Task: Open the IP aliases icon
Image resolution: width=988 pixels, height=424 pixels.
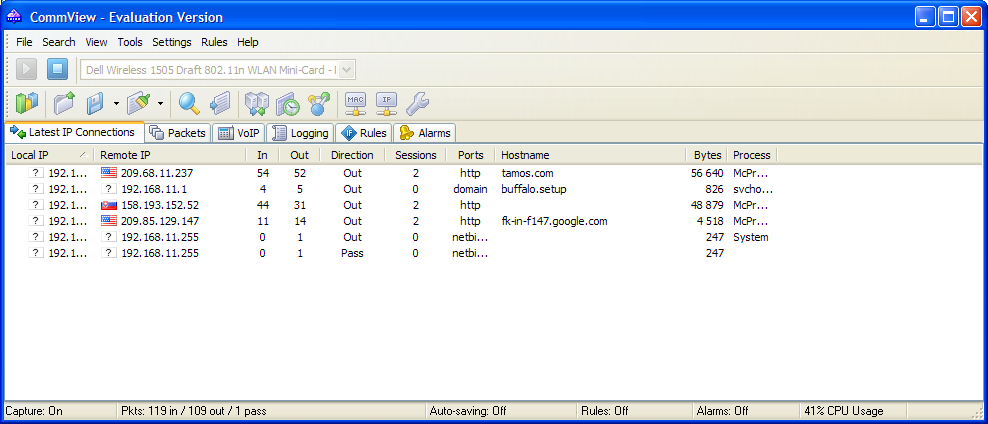Action: (x=387, y=103)
